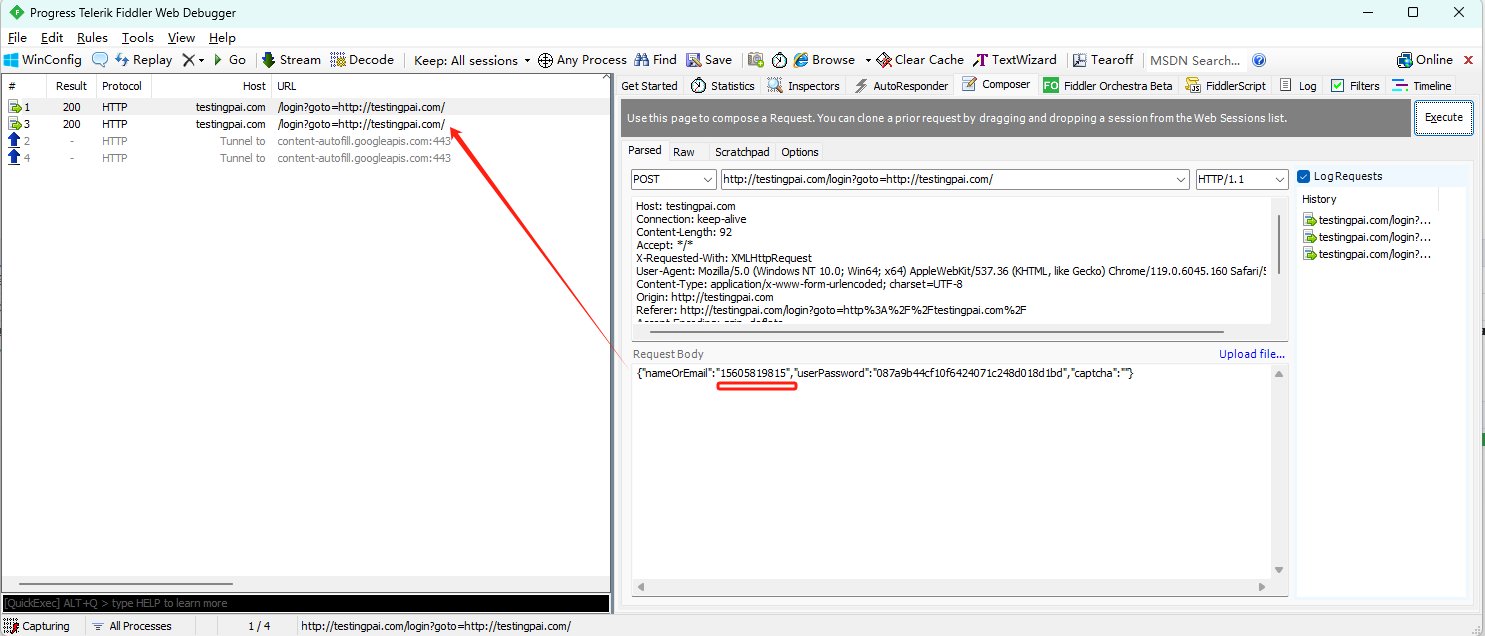
Task: Open the View menu
Action: tap(181, 38)
